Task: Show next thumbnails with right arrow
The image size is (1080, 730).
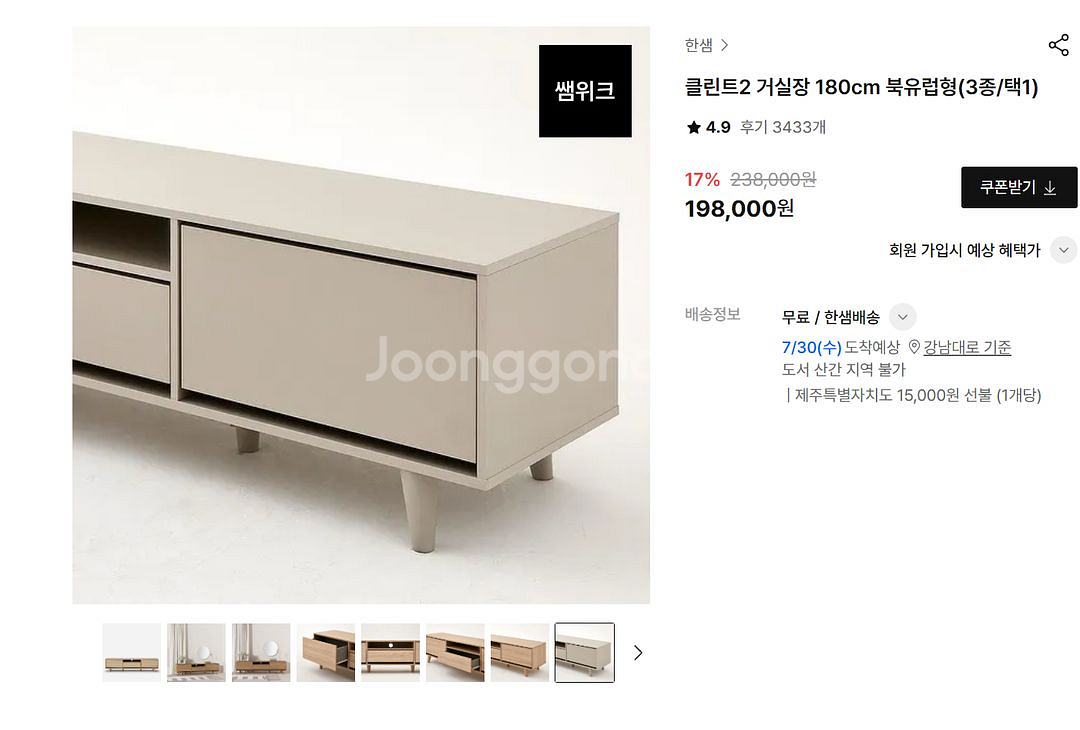Action: coord(638,652)
